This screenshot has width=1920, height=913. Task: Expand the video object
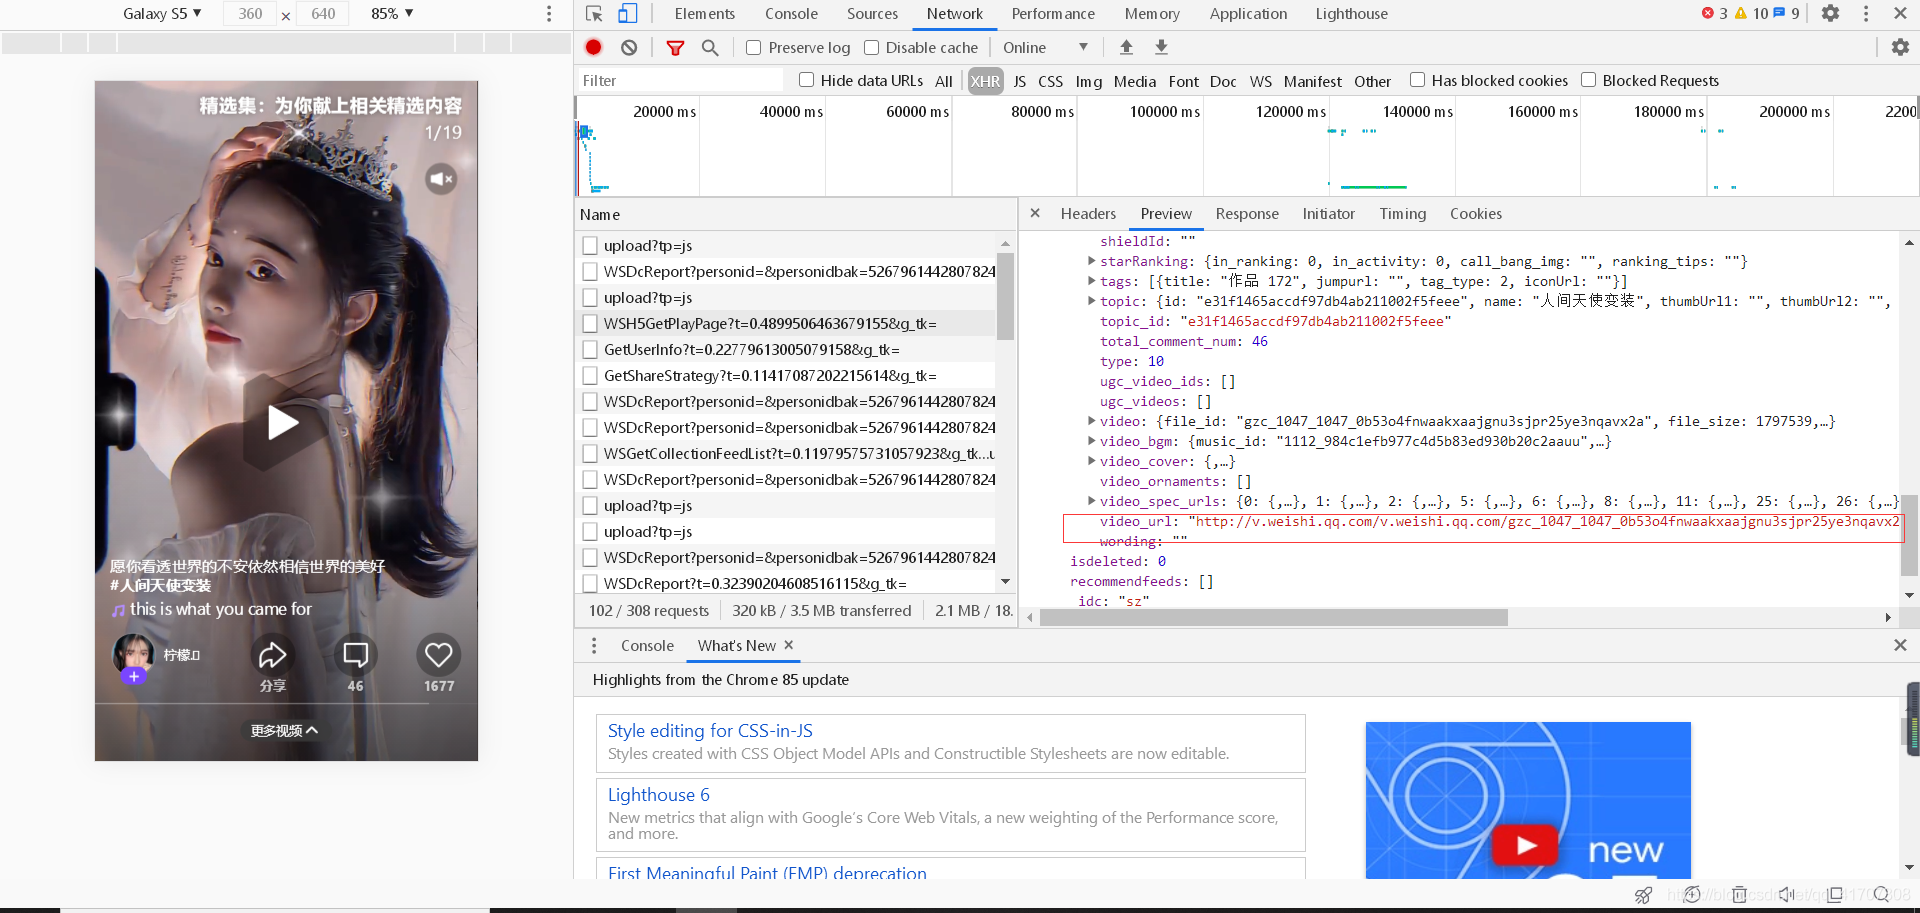pyautogui.click(x=1091, y=421)
